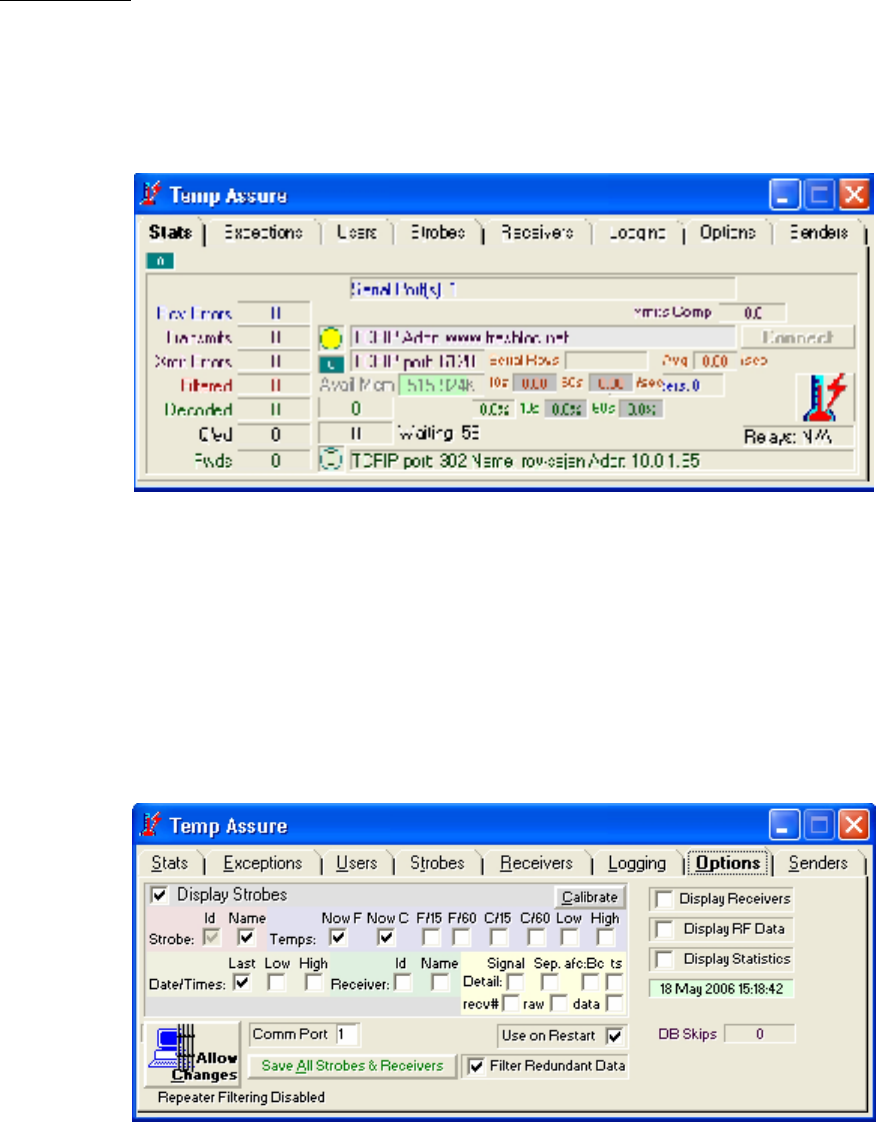876x1122 pixels.
Task: Open the Receivers tab in the Options window
Action: [537, 862]
